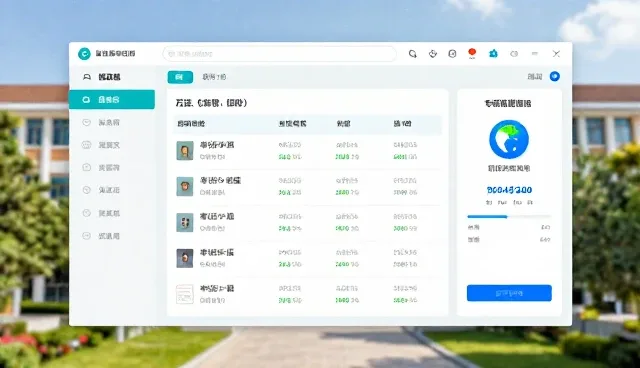Click the gray pill-shaped icon before the minimize button
Screen dimensions: 640x368
pos(514,54)
